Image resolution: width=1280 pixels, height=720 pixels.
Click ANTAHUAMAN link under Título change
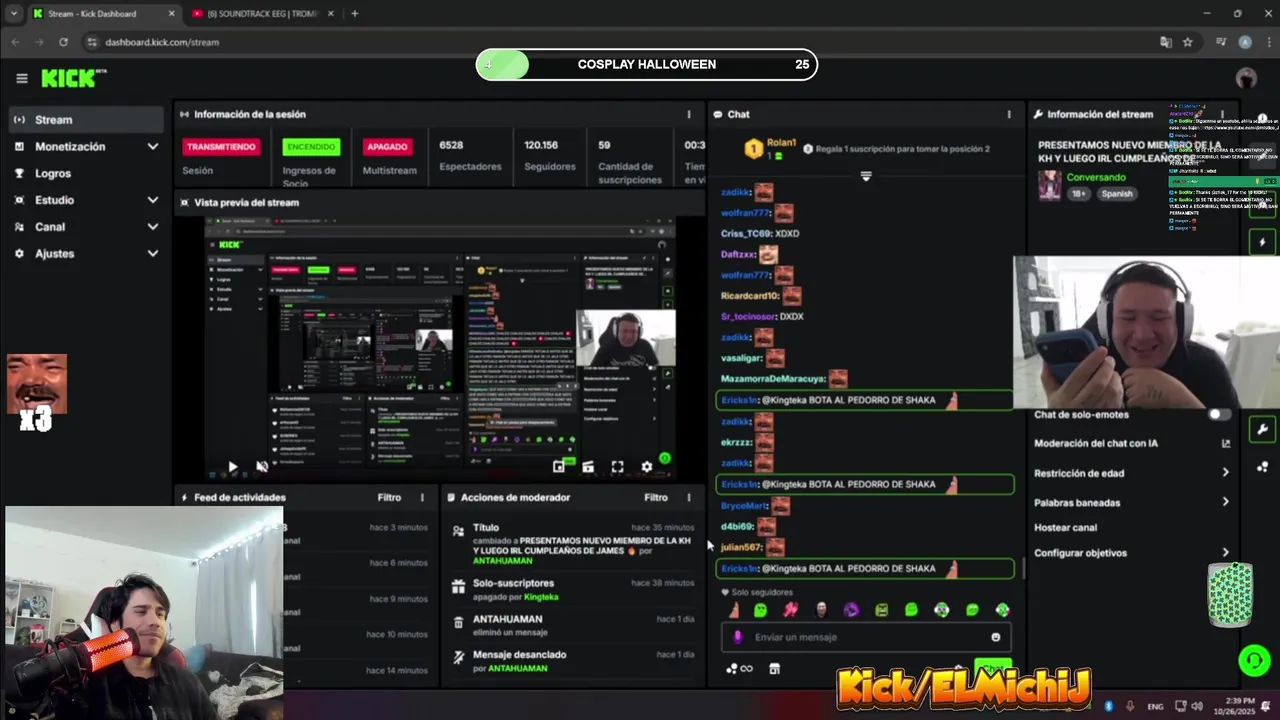502,561
